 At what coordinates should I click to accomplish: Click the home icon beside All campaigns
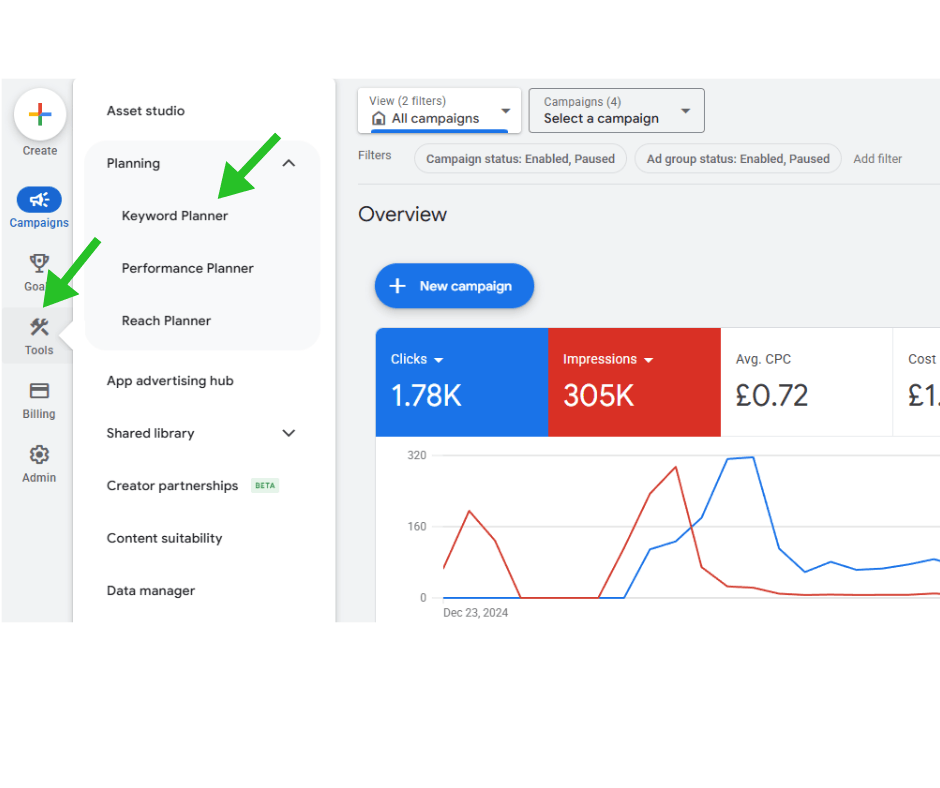pos(378,118)
